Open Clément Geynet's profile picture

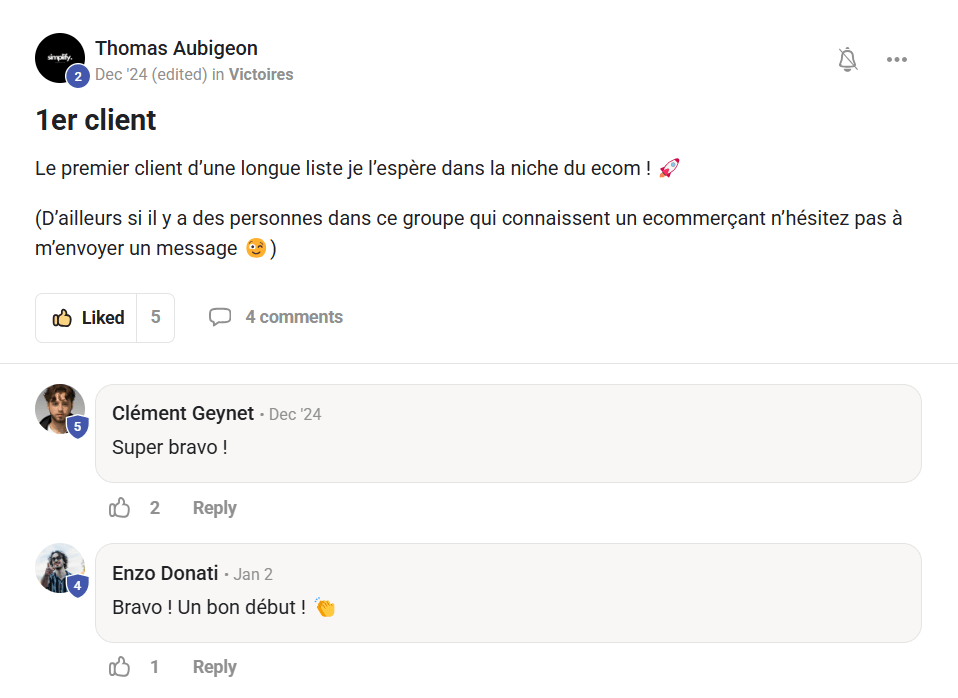point(58,407)
